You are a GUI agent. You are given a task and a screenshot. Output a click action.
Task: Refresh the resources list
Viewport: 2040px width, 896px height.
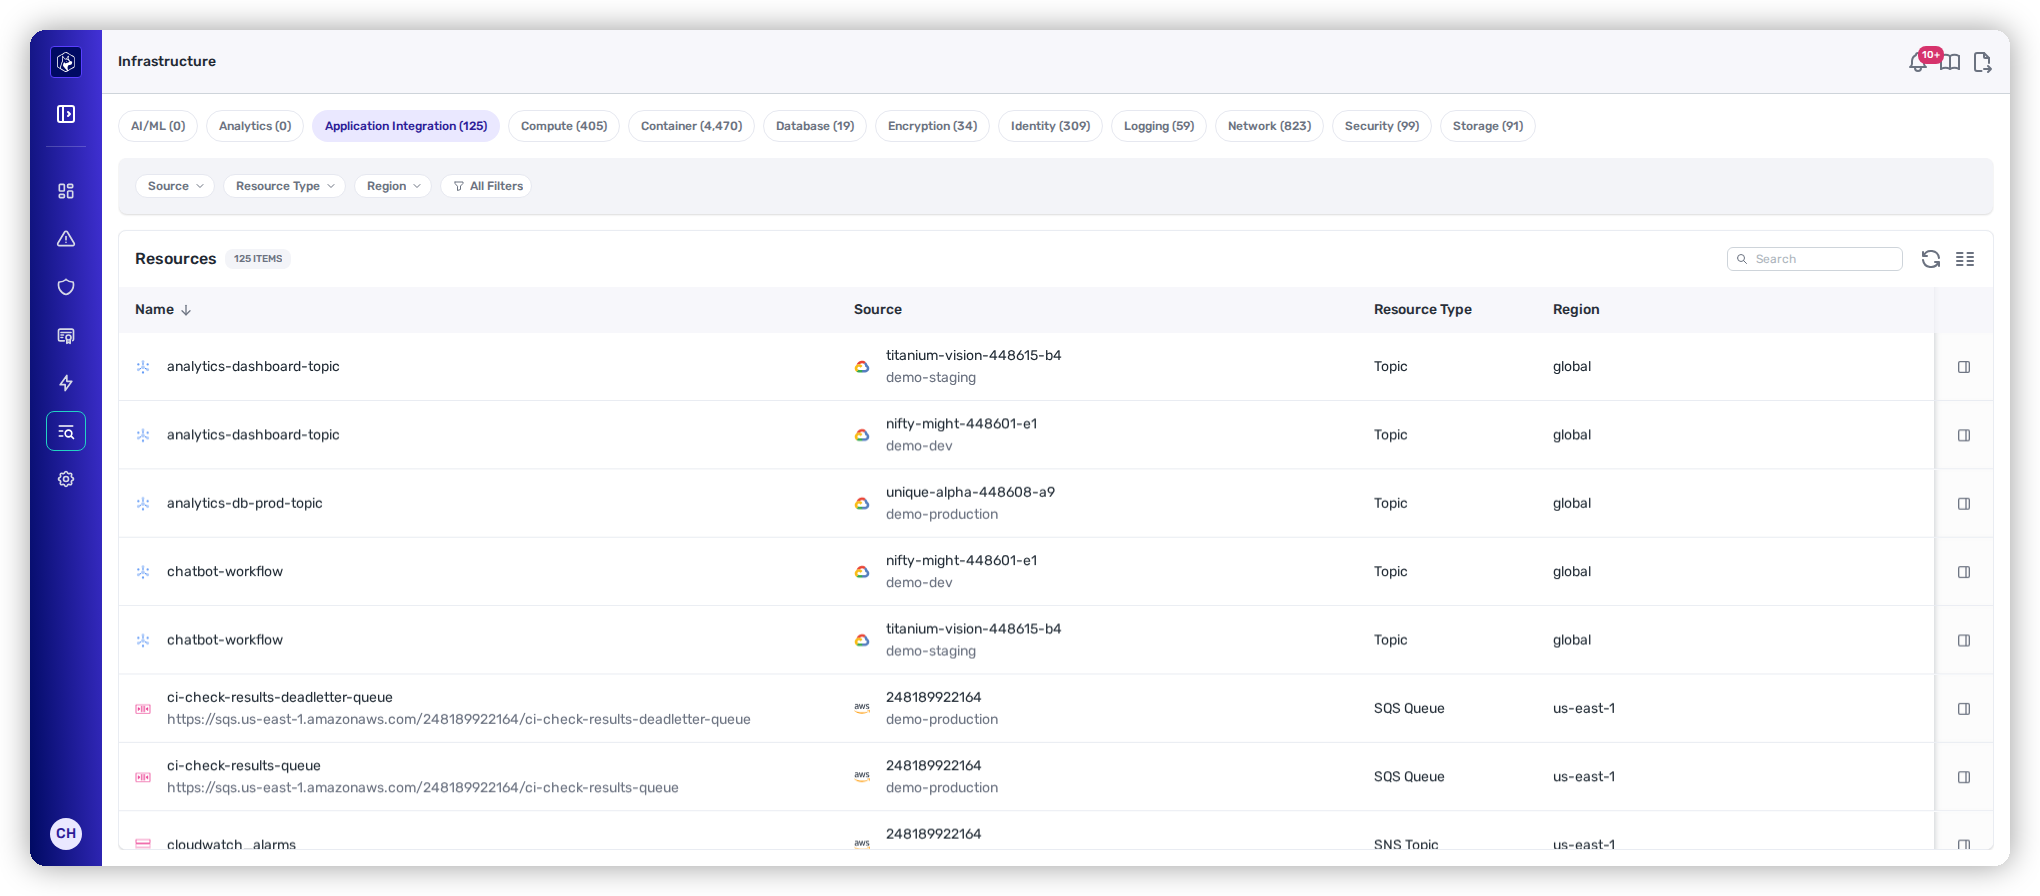(x=1931, y=259)
